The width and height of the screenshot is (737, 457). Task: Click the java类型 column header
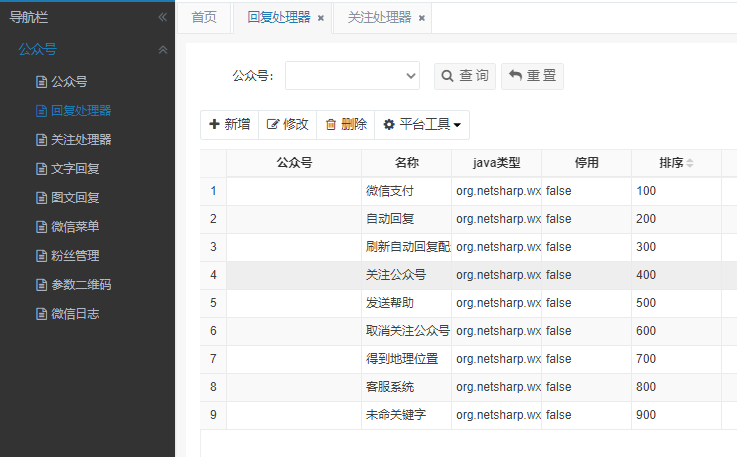point(496,163)
